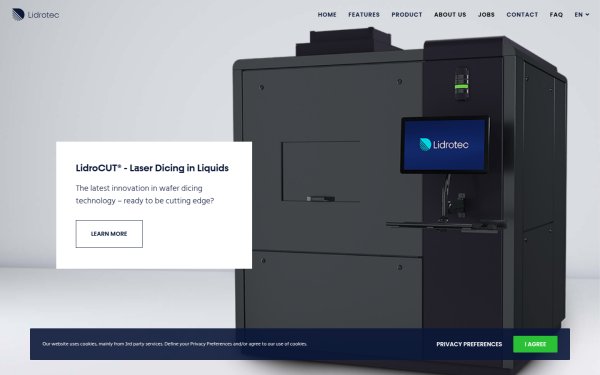Image resolution: width=600 pixels, height=375 pixels.
Task: Select ABOUT US in the navigation bar
Action: [450, 15]
